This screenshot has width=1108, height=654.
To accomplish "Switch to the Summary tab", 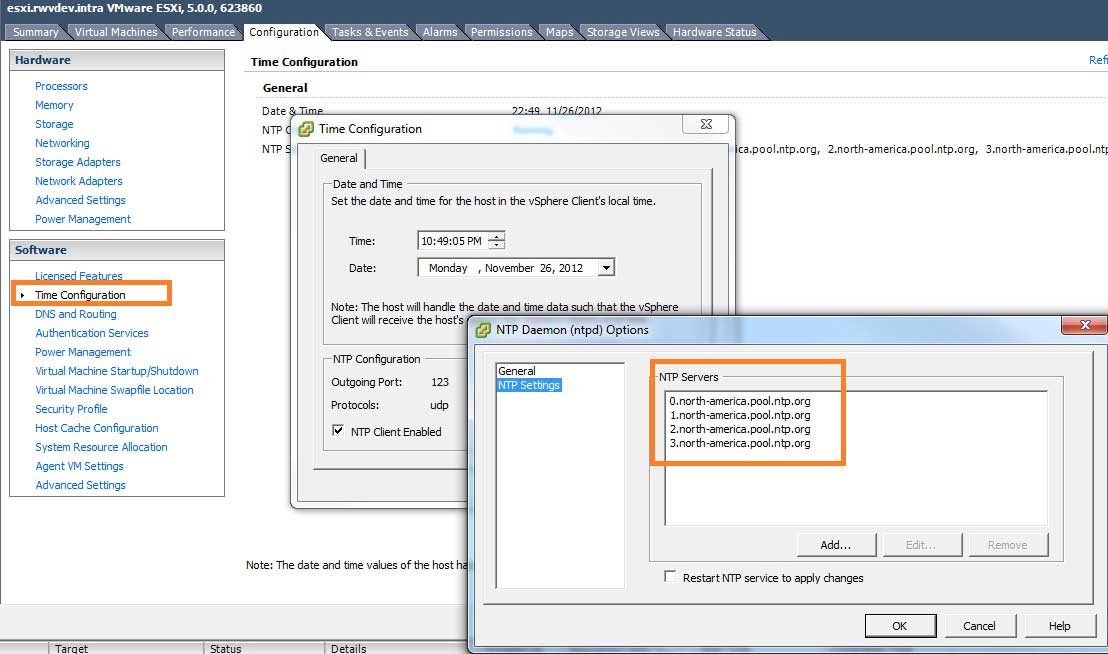I will [35, 32].
